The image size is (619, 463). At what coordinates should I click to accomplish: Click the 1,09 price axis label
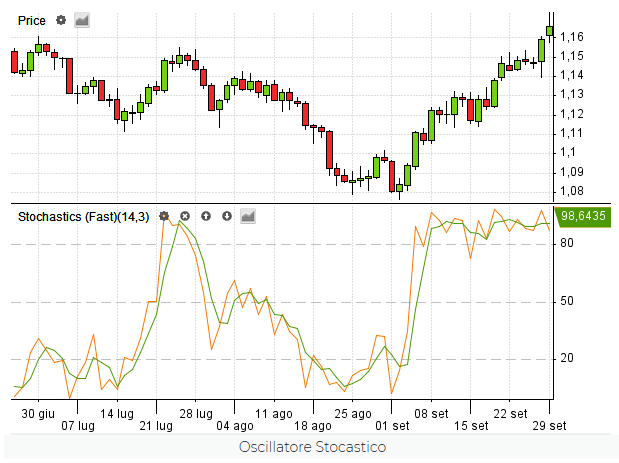572,172
